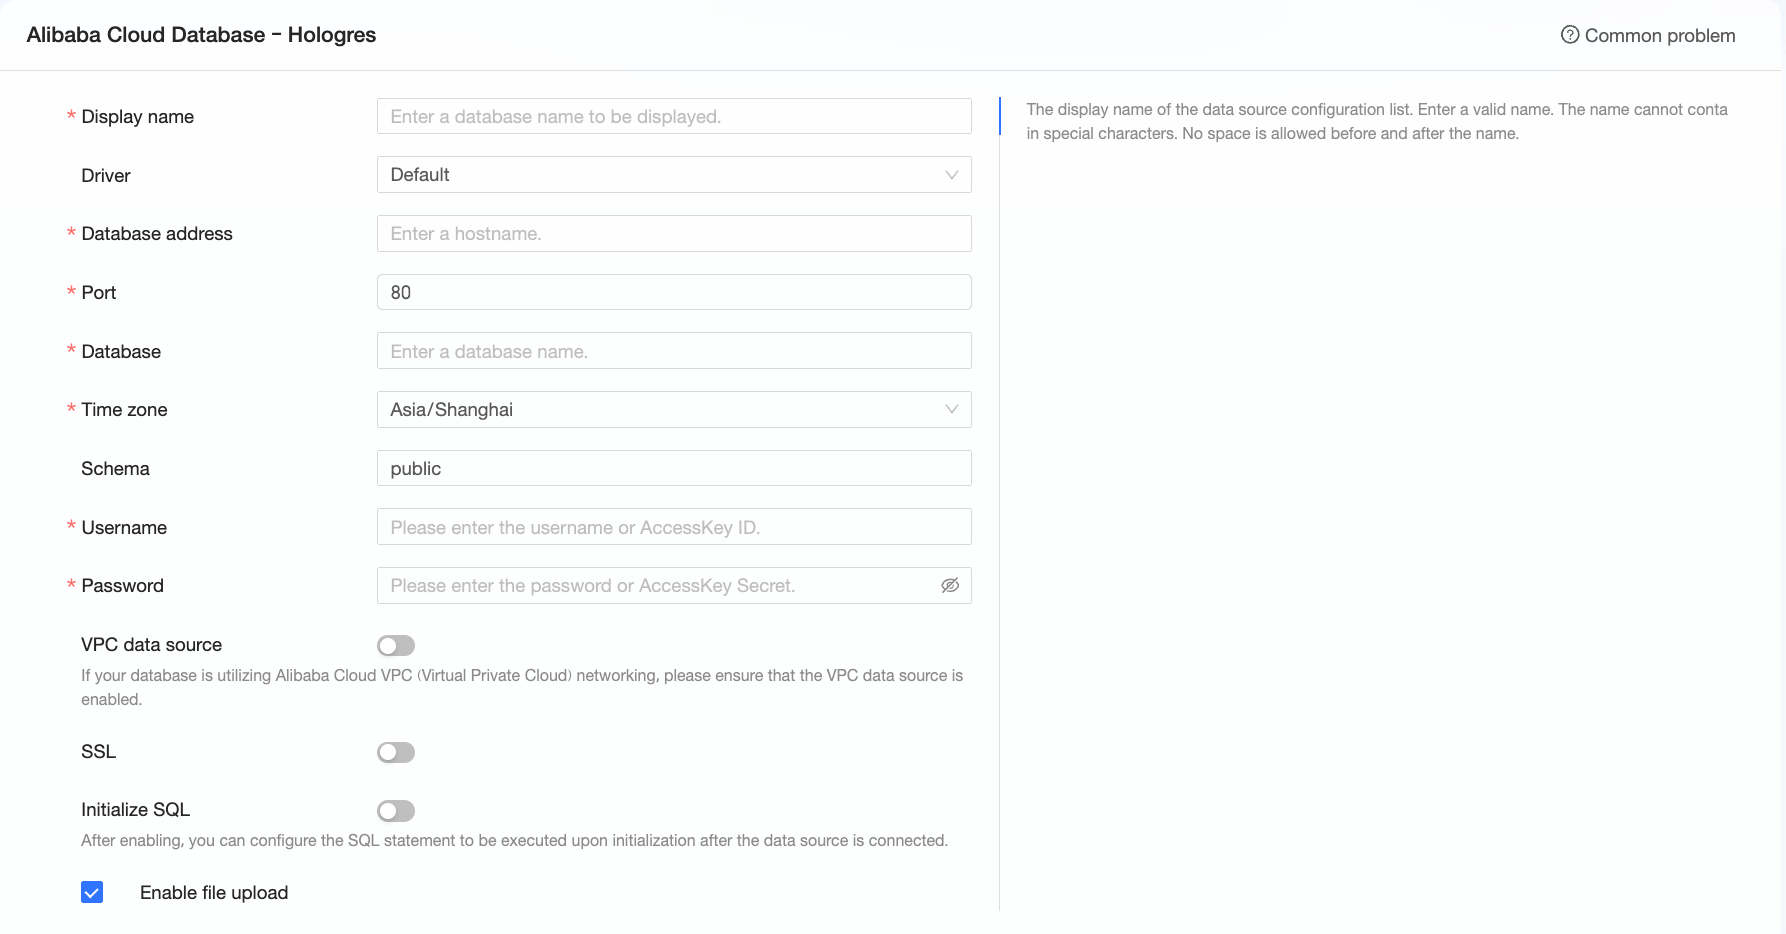Click the Enable file upload label
The image size is (1786, 934).
tap(214, 893)
